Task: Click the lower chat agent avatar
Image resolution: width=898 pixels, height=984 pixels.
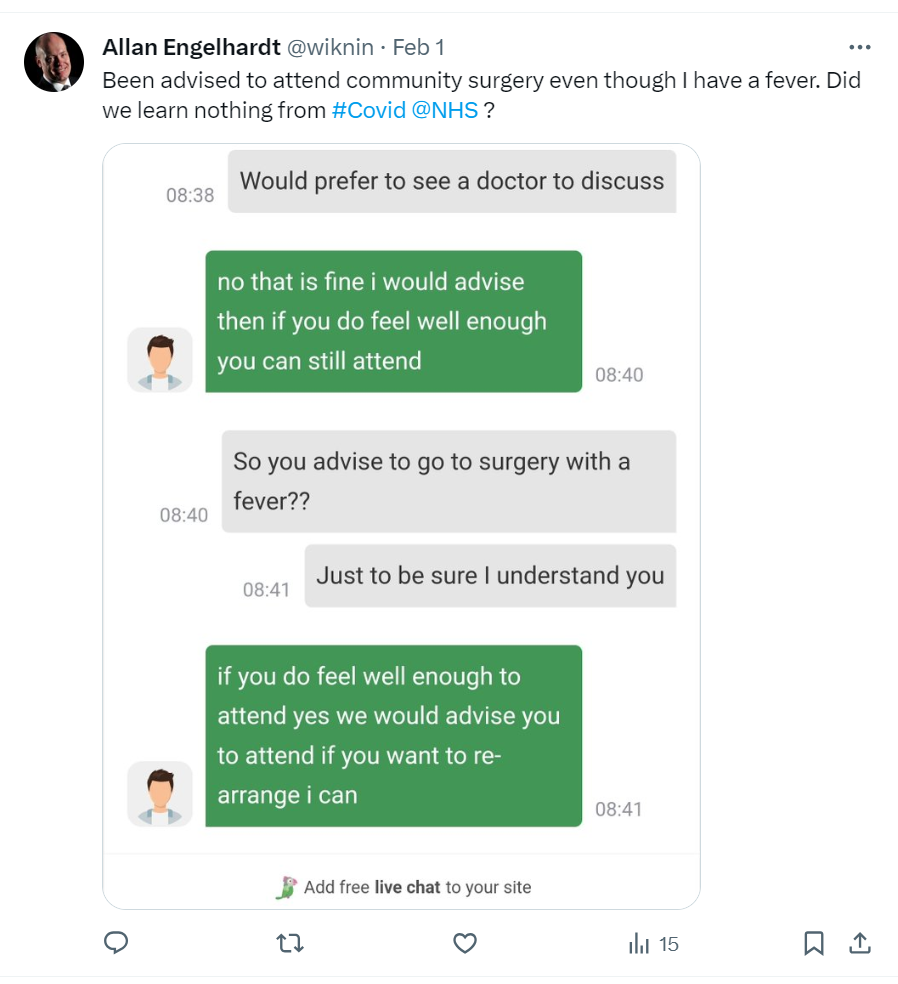Action: click(x=160, y=793)
